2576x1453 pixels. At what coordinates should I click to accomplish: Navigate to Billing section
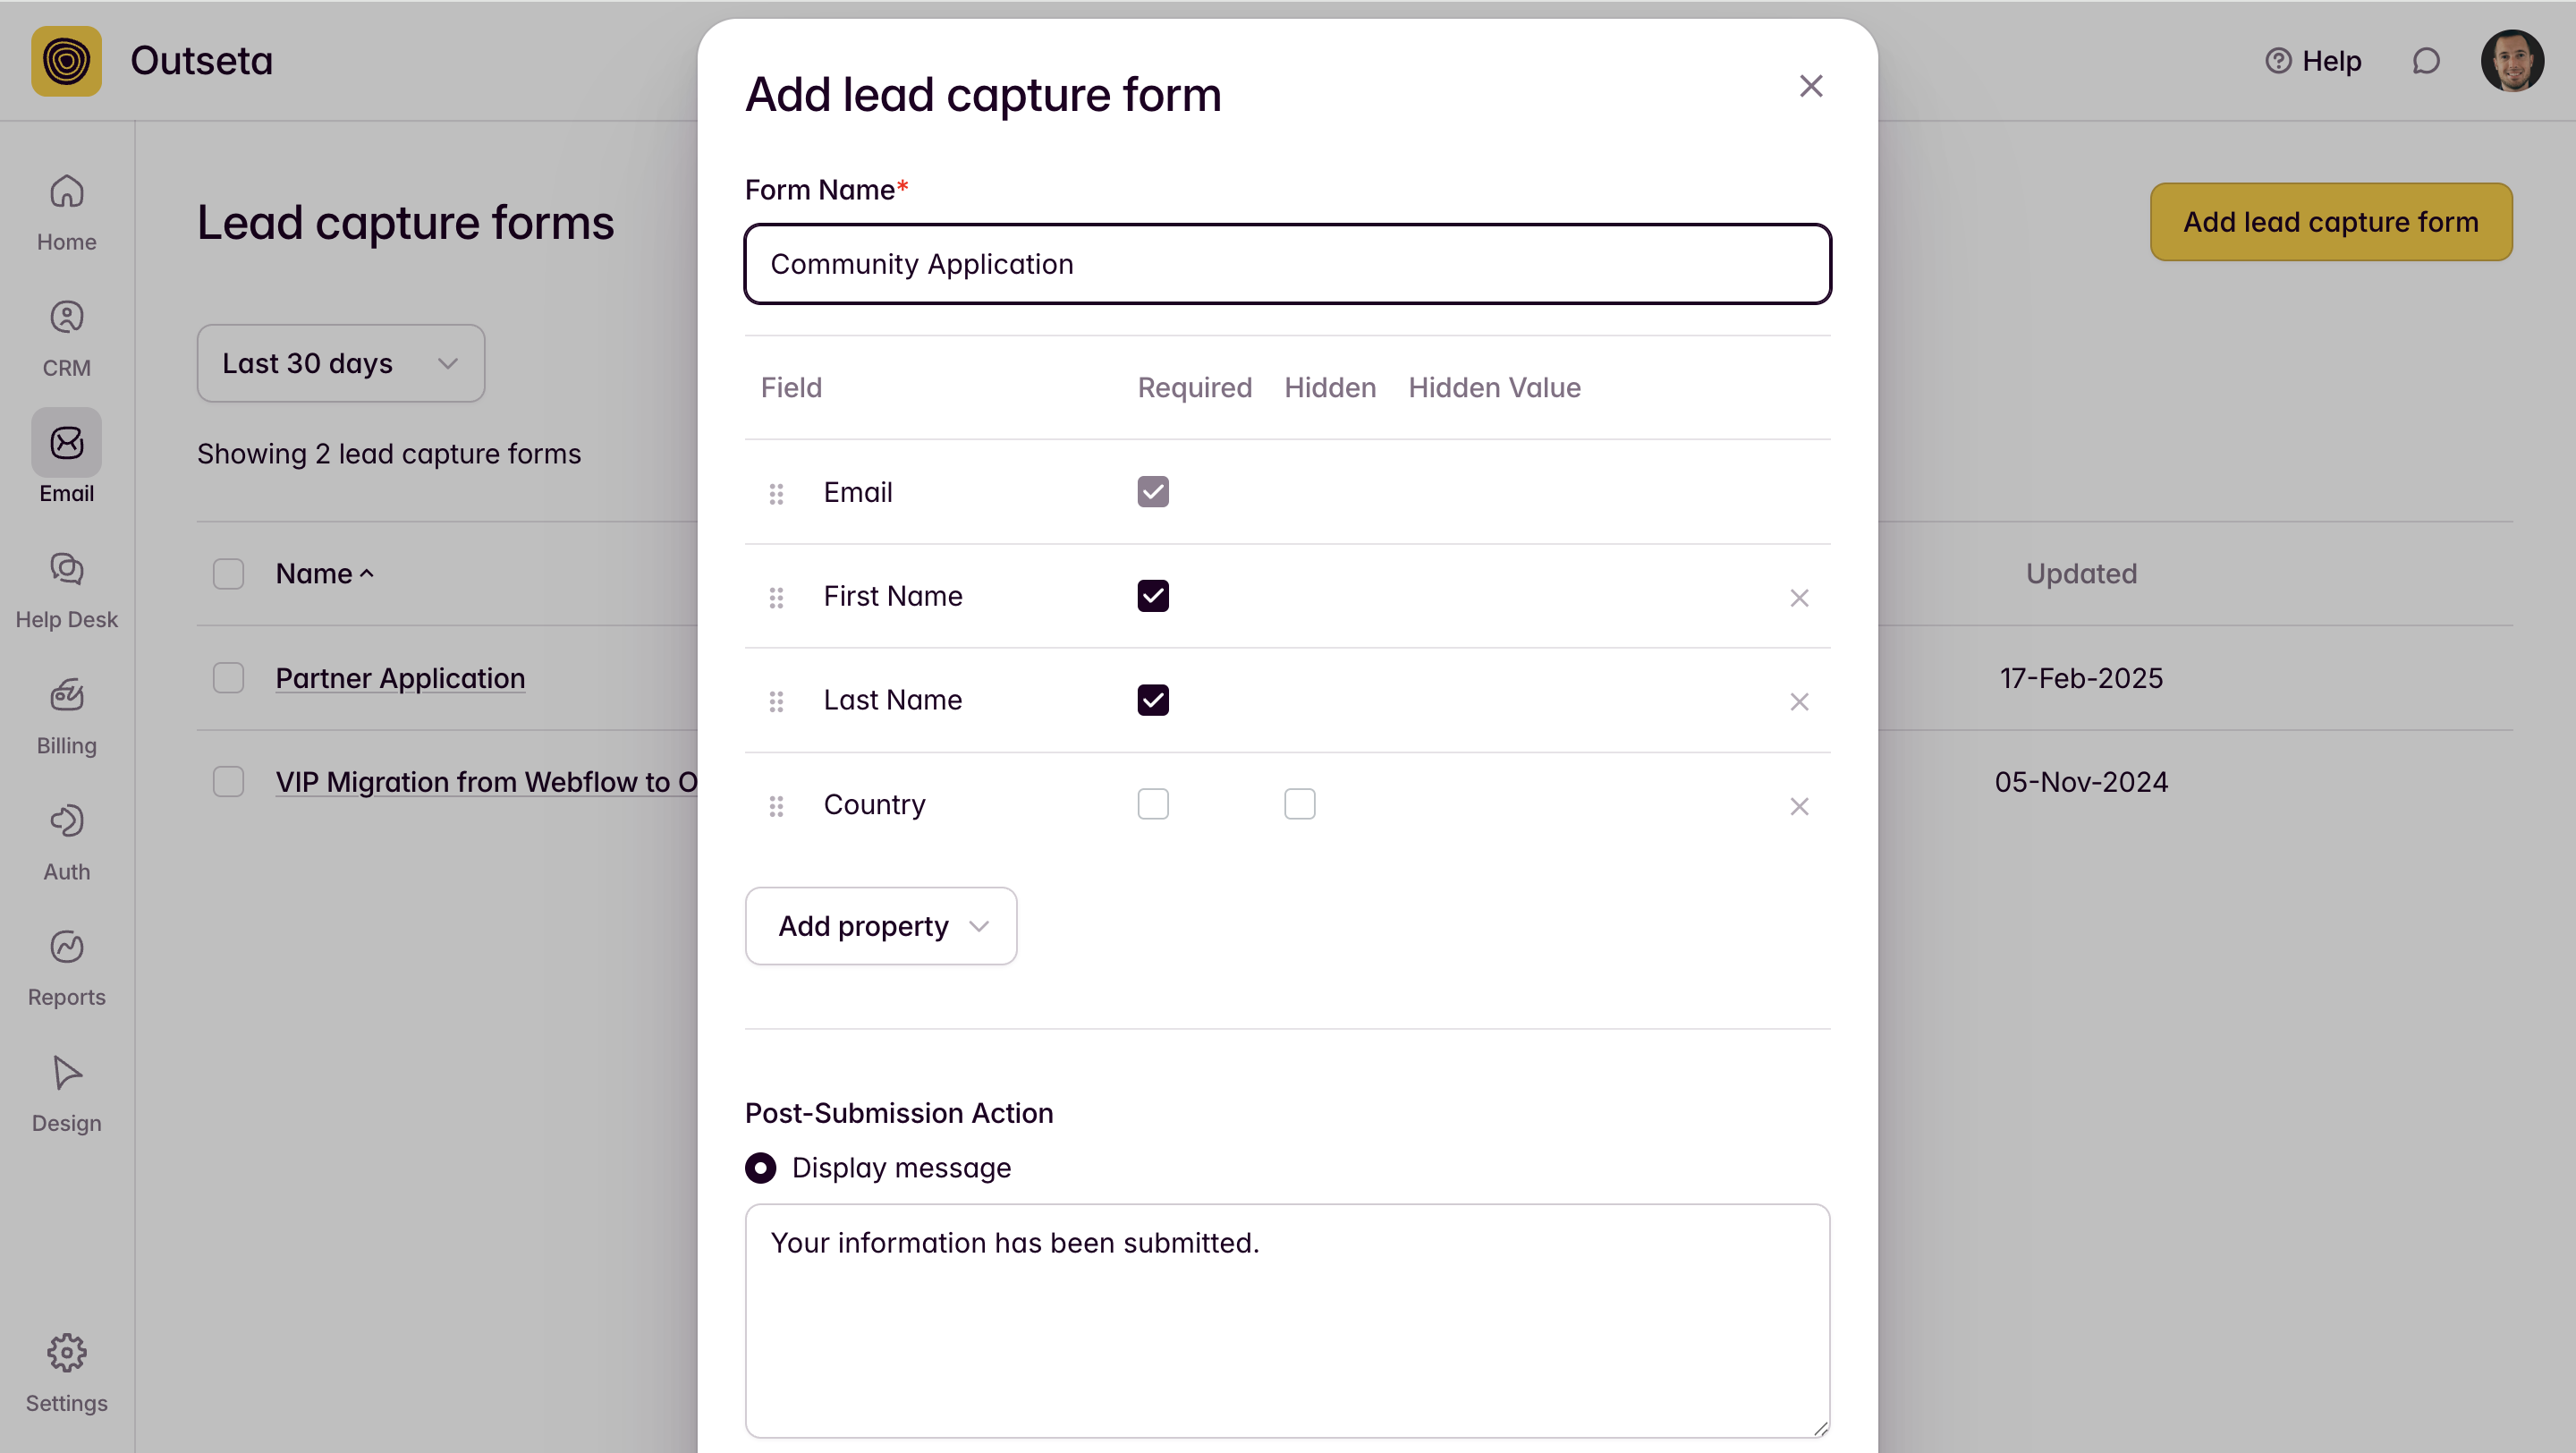point(66,715)
